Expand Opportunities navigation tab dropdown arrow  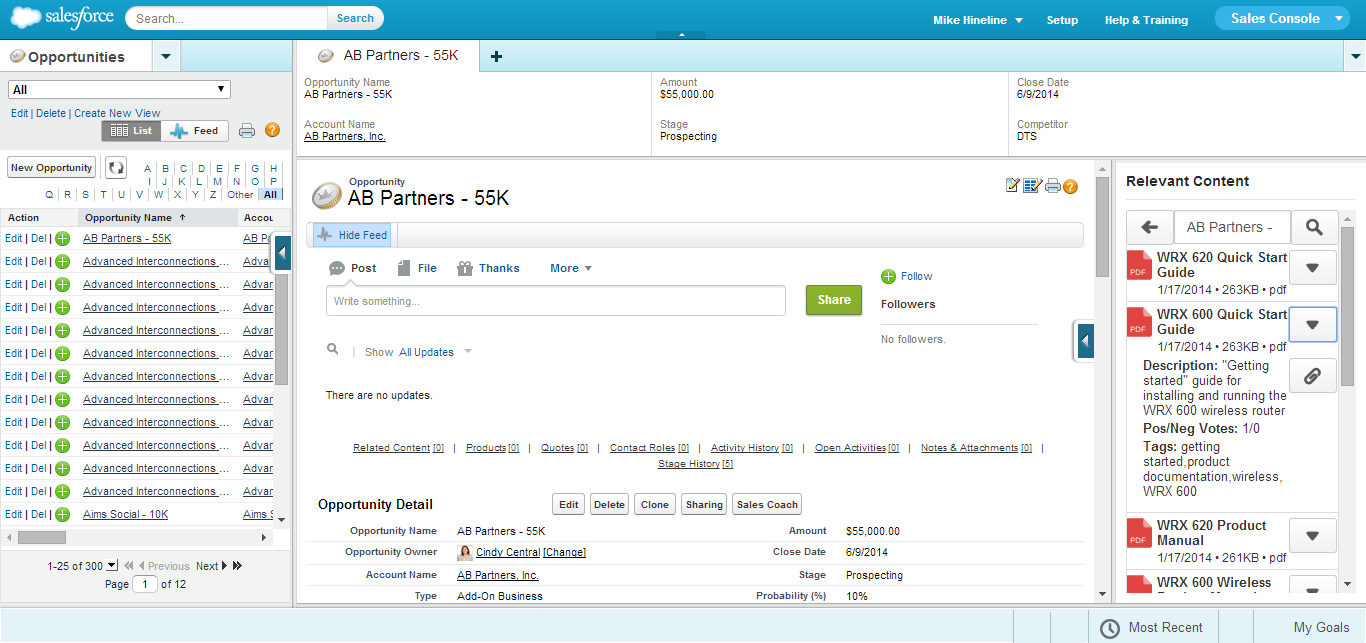166,56
